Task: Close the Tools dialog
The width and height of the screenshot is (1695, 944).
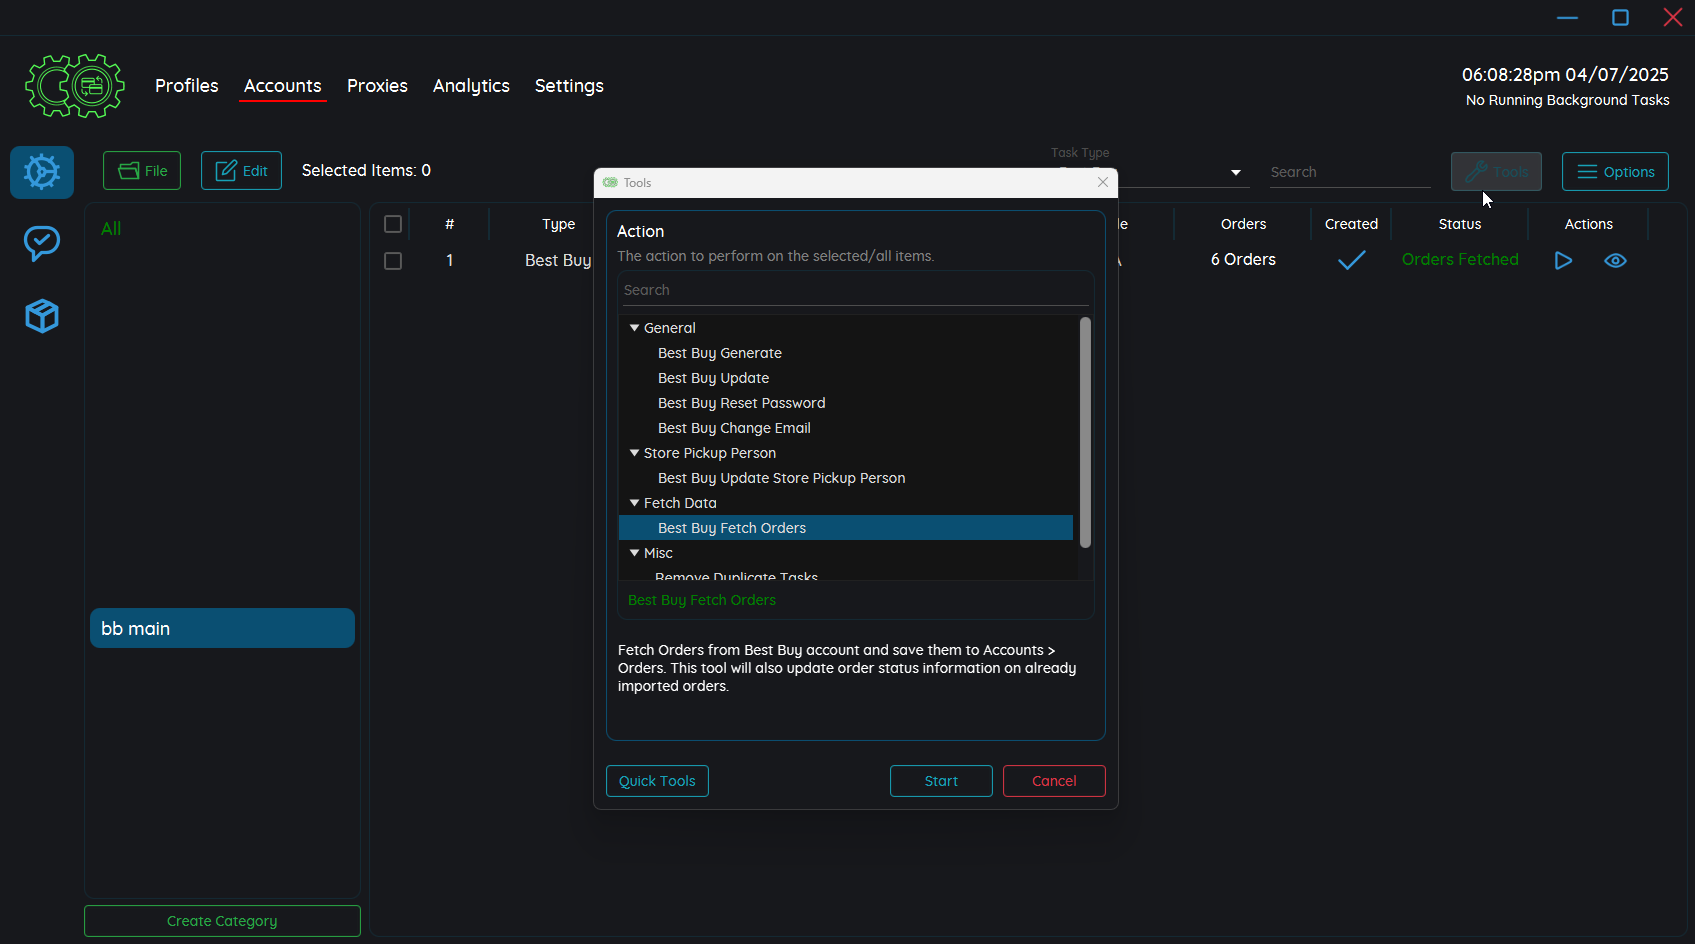Action: pyautogui.click(x=1103, y=182)
